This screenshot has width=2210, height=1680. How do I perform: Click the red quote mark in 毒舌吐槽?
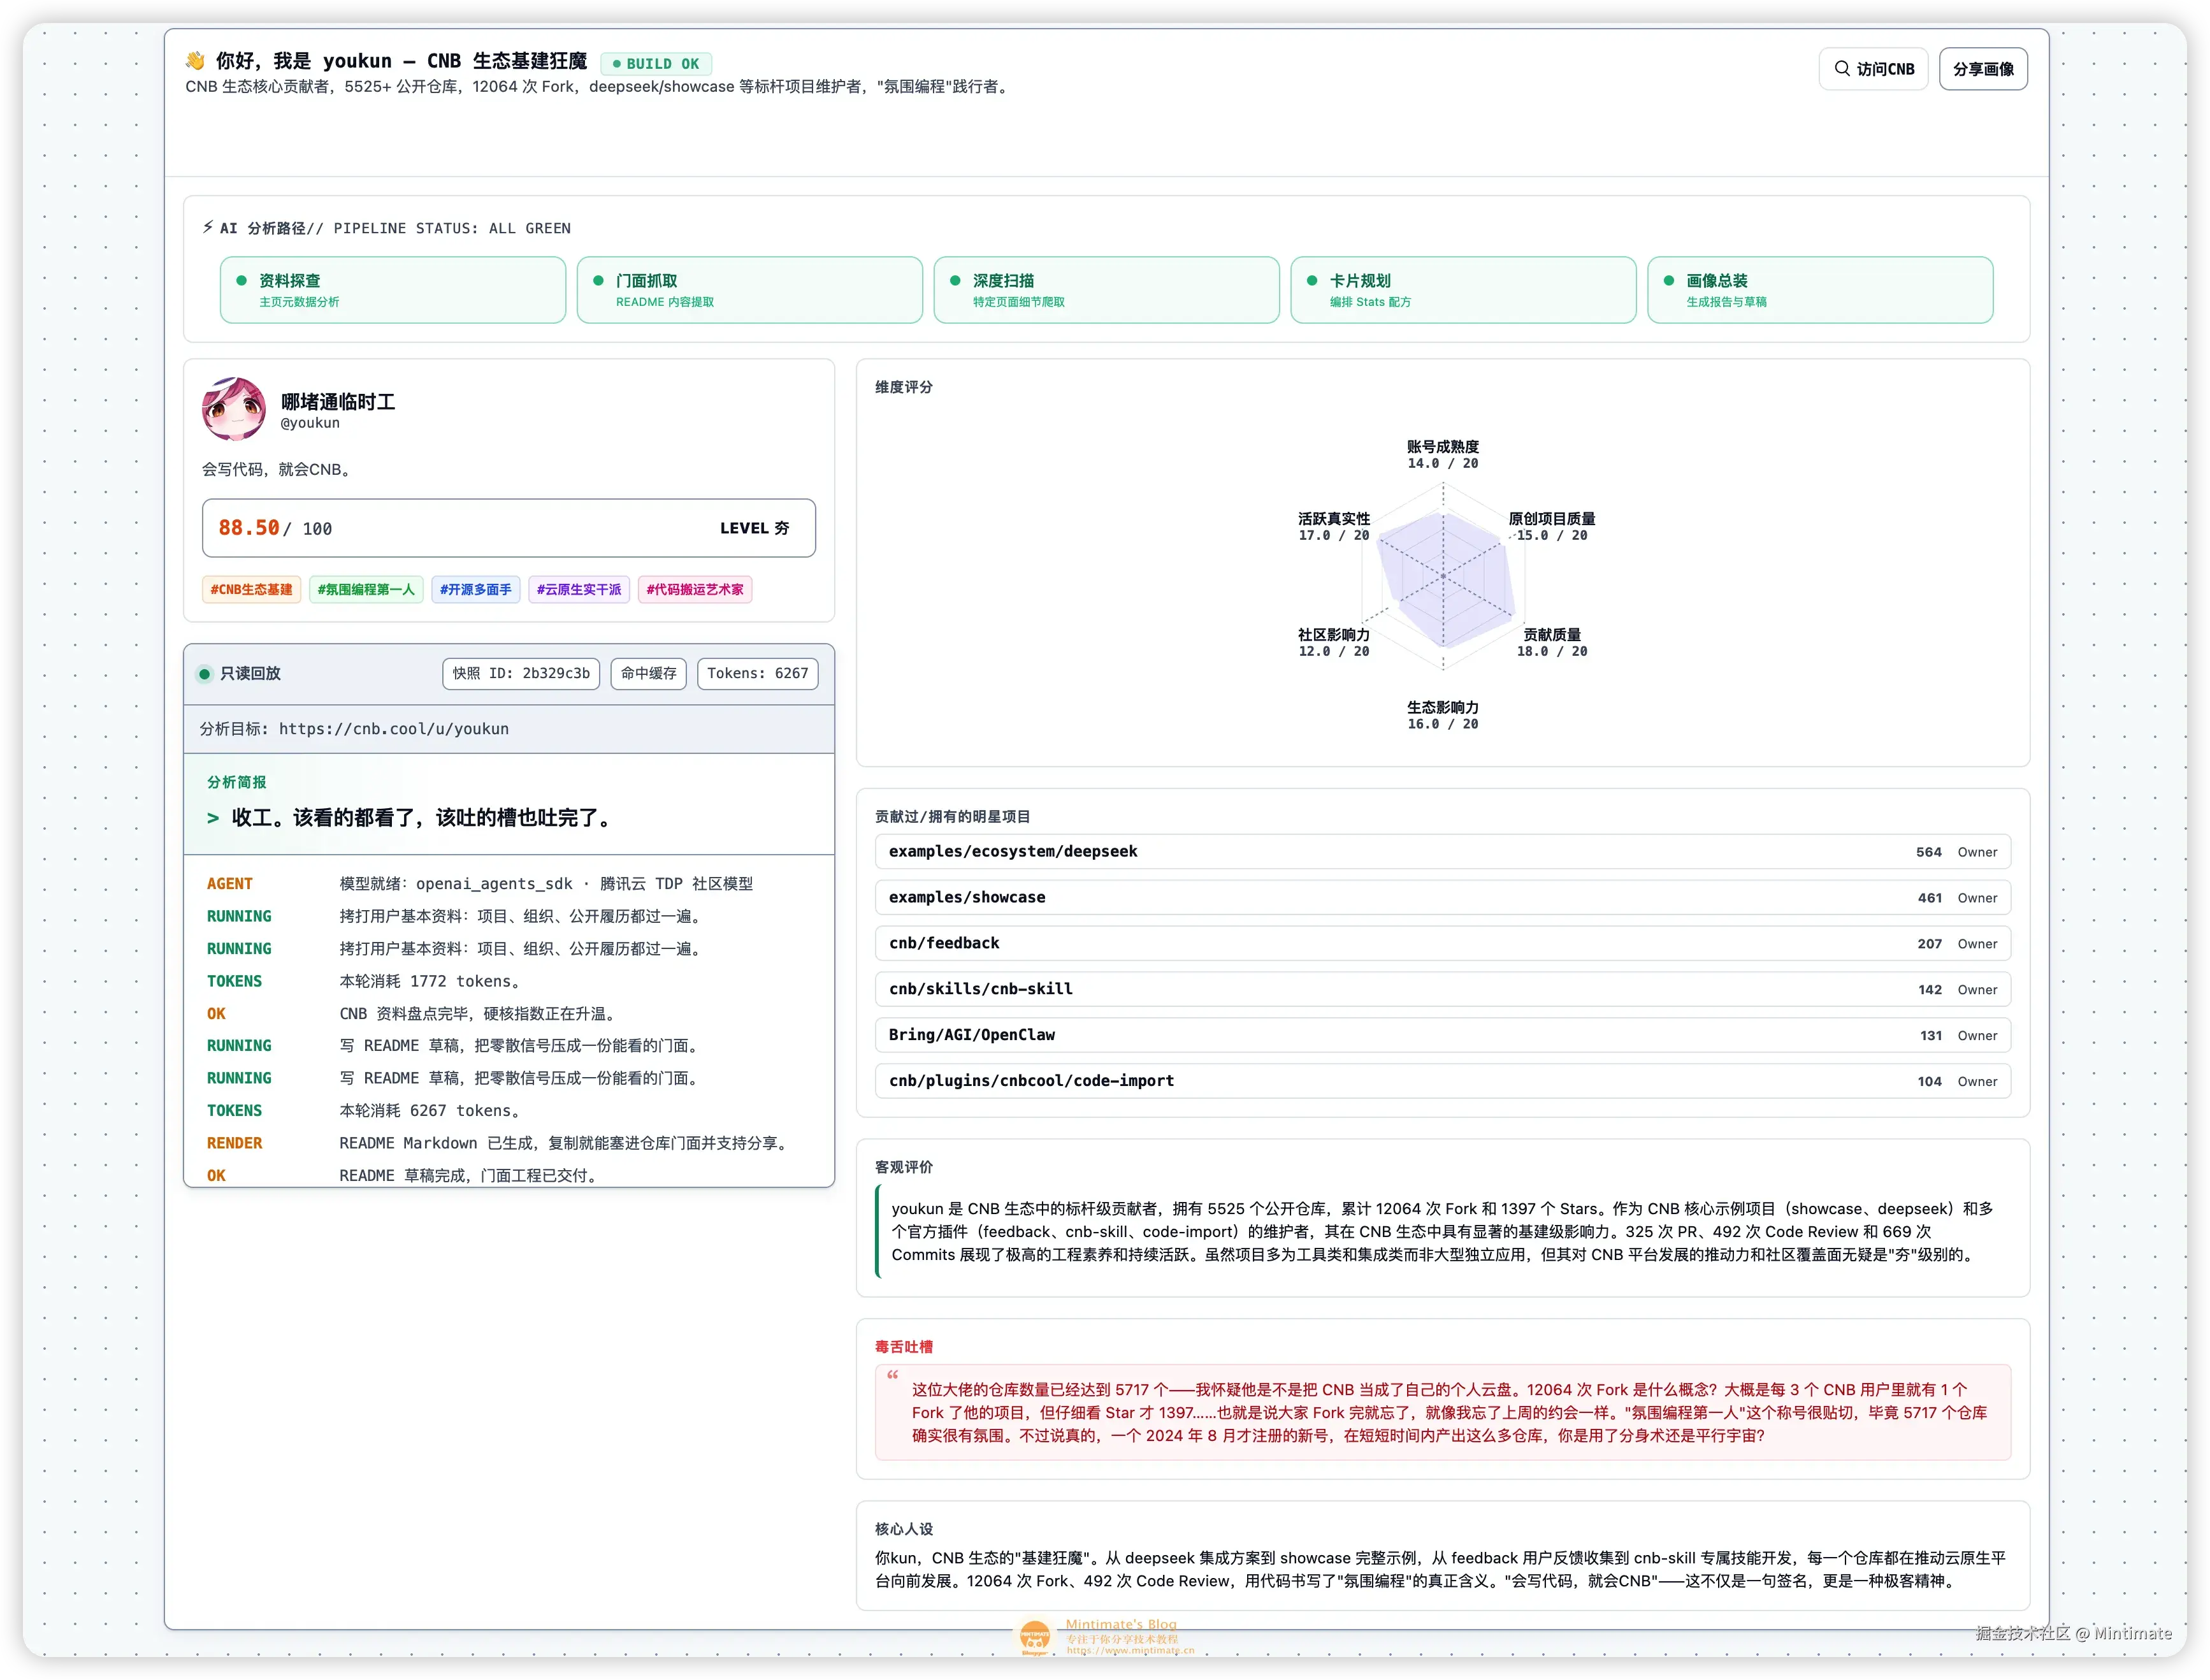892,1376
